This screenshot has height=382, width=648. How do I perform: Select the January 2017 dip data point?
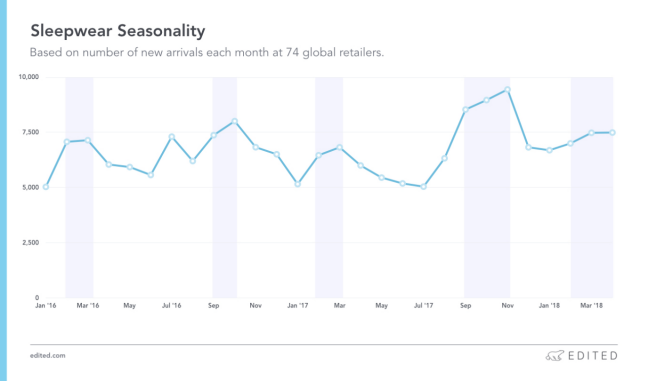click(x=298, y=184)
